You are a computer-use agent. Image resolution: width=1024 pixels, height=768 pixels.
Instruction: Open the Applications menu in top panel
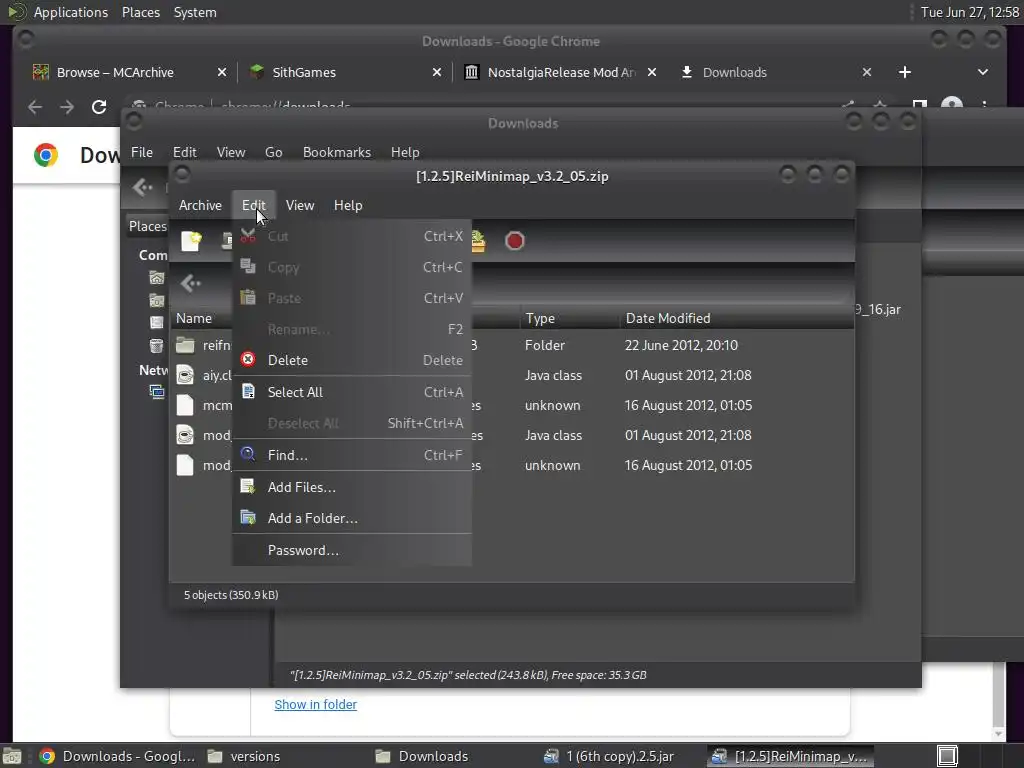[x=71, y=12]
